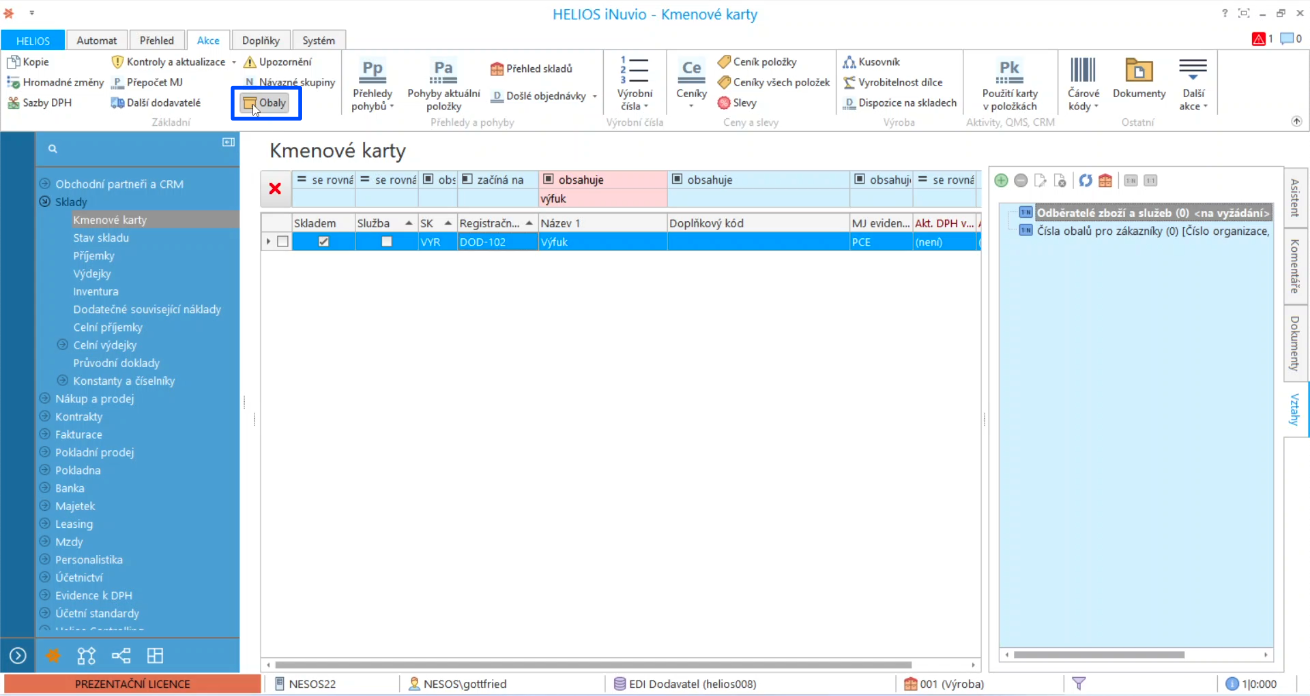
Task: Expand Nákup a prodej node
Action: [45, 399]
